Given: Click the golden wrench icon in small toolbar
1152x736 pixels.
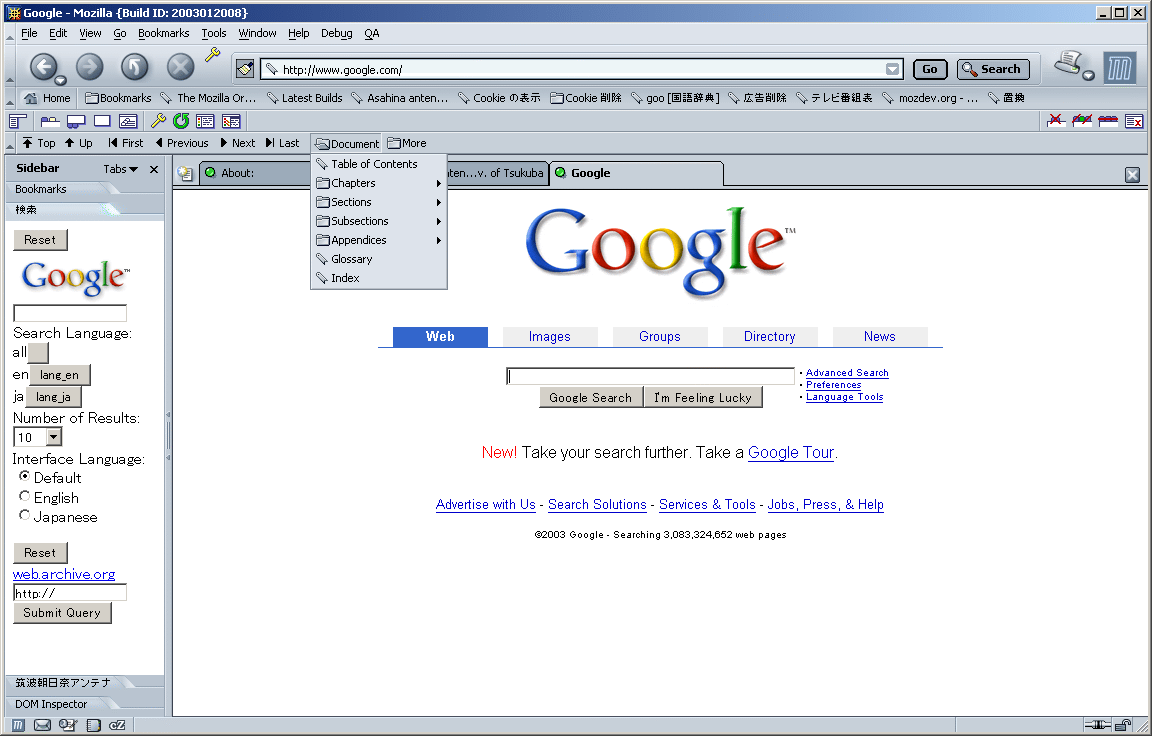Looking at the screenshot, I should tap(158, 121).
